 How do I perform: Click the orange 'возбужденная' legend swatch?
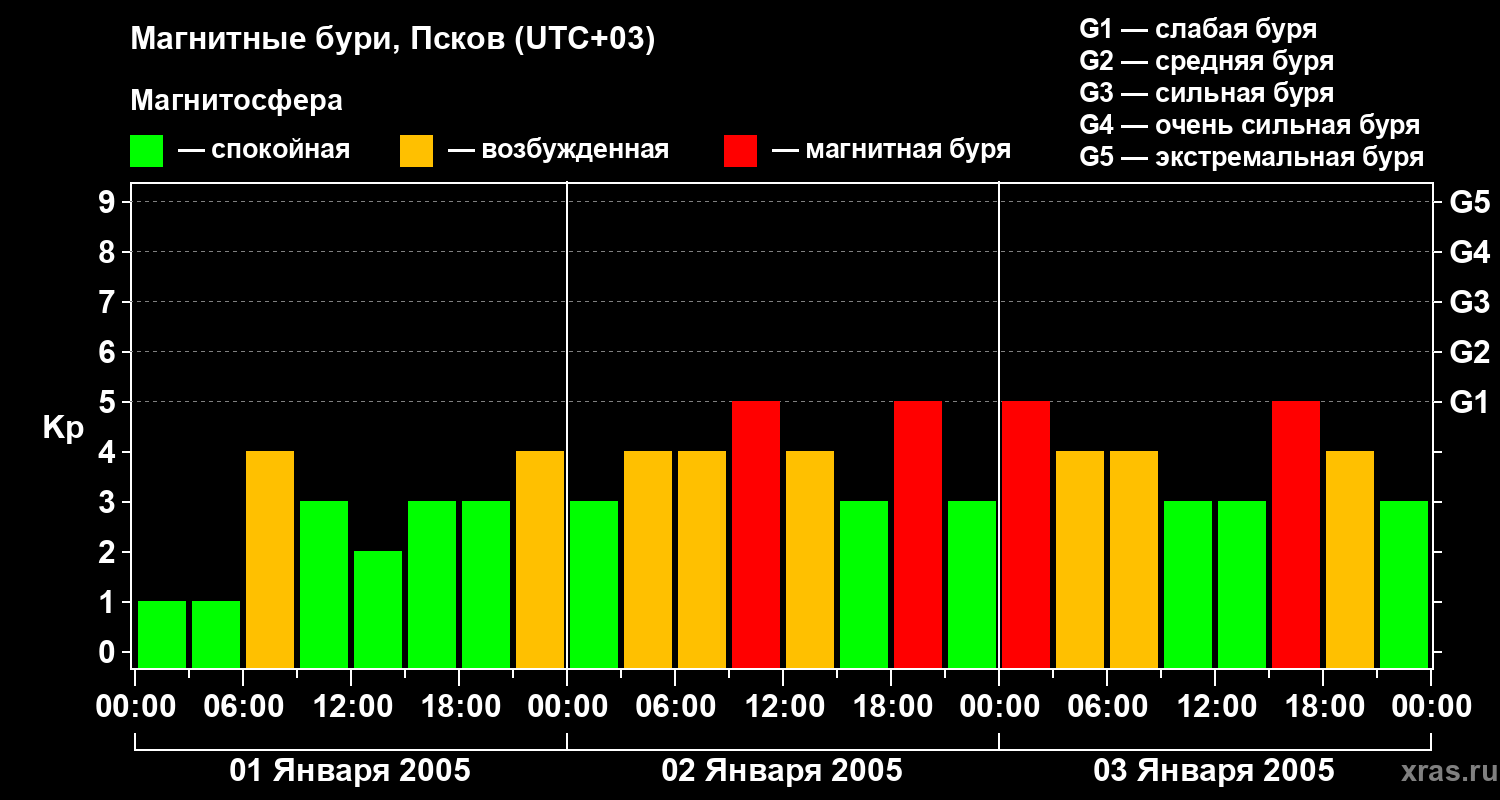pos(416,151)
